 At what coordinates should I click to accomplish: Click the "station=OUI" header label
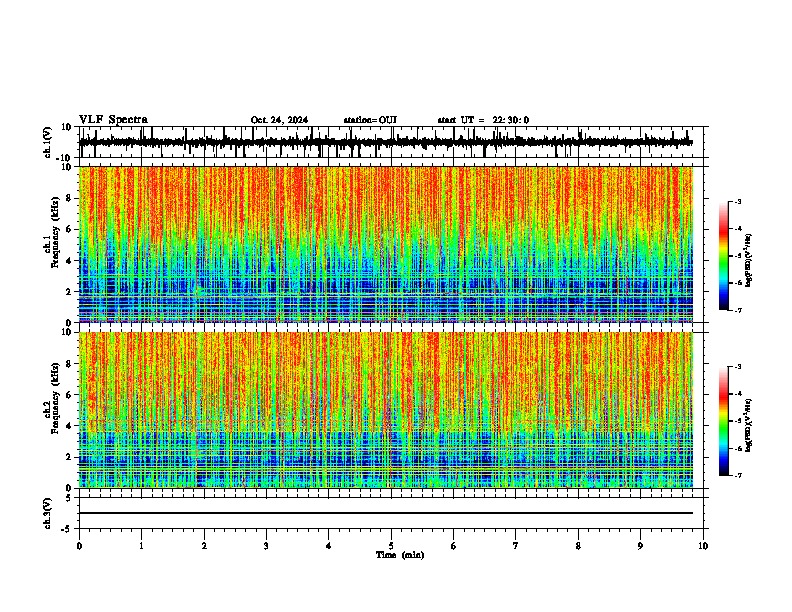pos(370,120)
